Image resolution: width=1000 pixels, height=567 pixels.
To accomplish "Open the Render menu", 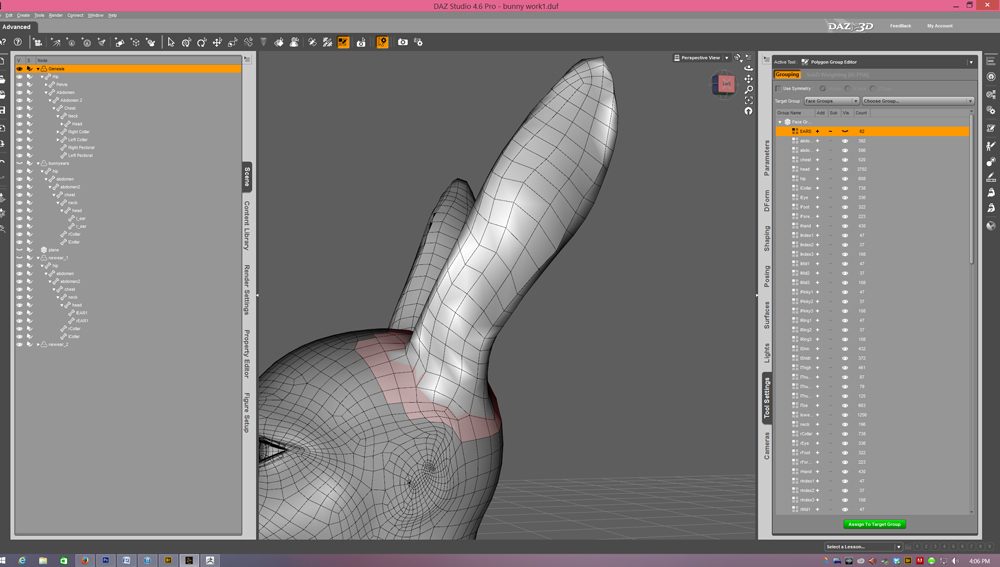I will coord(56,15).
